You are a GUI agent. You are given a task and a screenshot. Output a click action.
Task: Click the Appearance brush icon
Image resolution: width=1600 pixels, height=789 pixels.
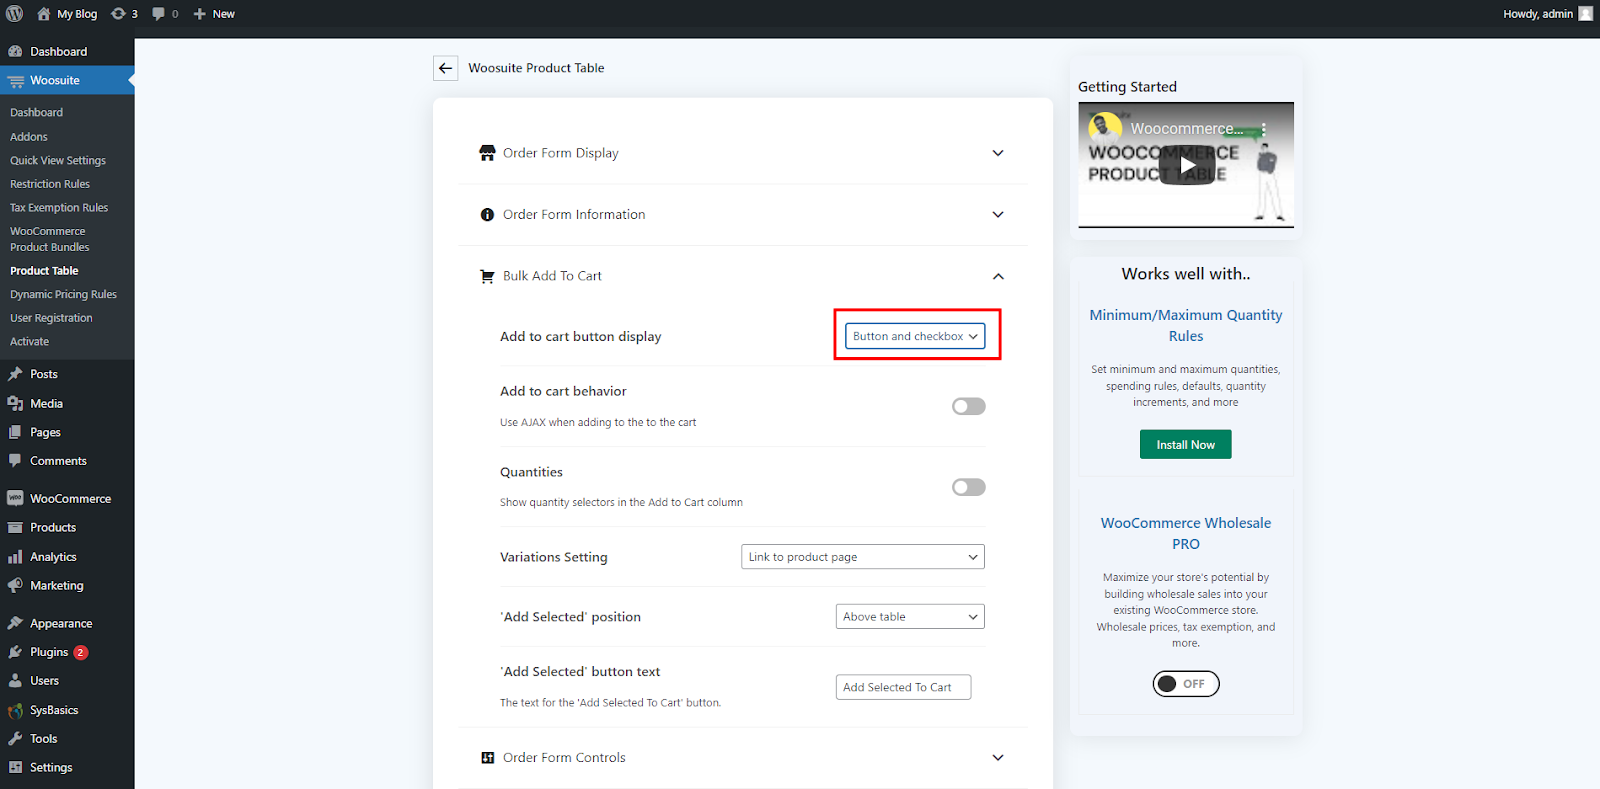tap(15, 623)
